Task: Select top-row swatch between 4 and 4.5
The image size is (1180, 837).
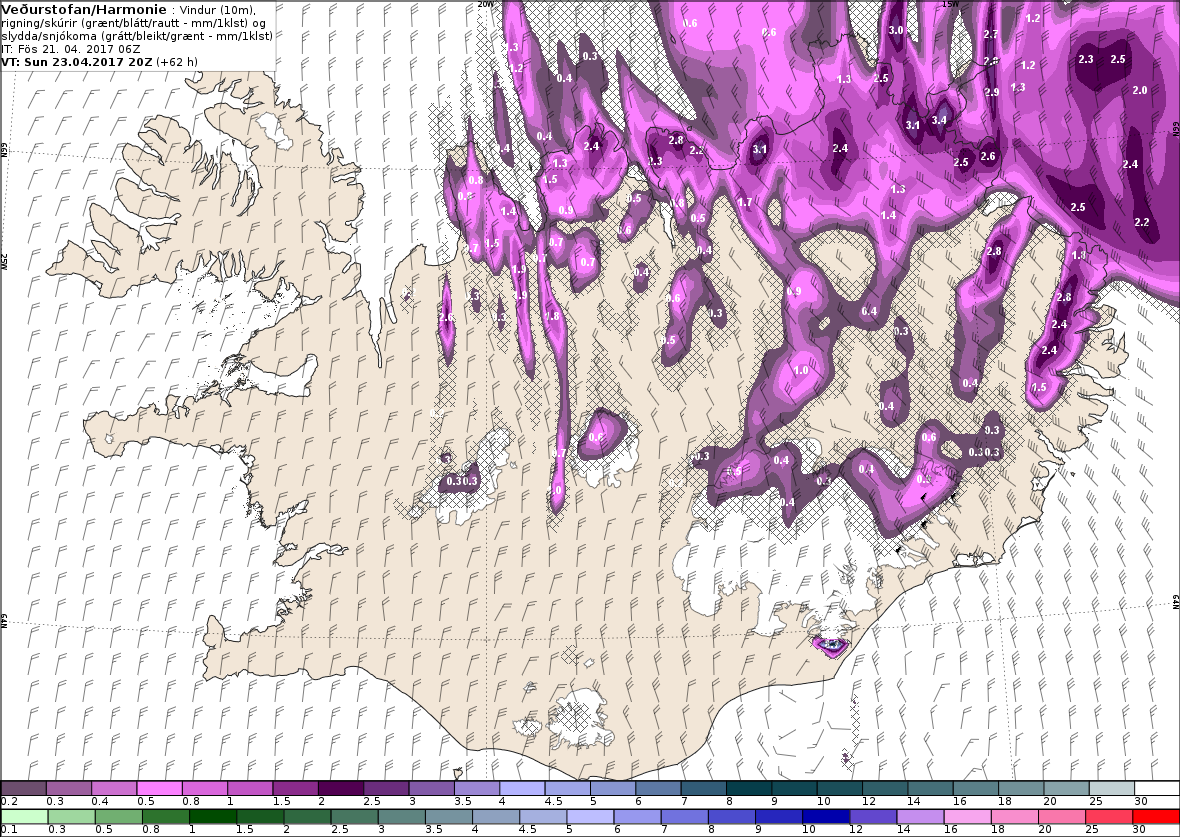Action: coord(522,788)
